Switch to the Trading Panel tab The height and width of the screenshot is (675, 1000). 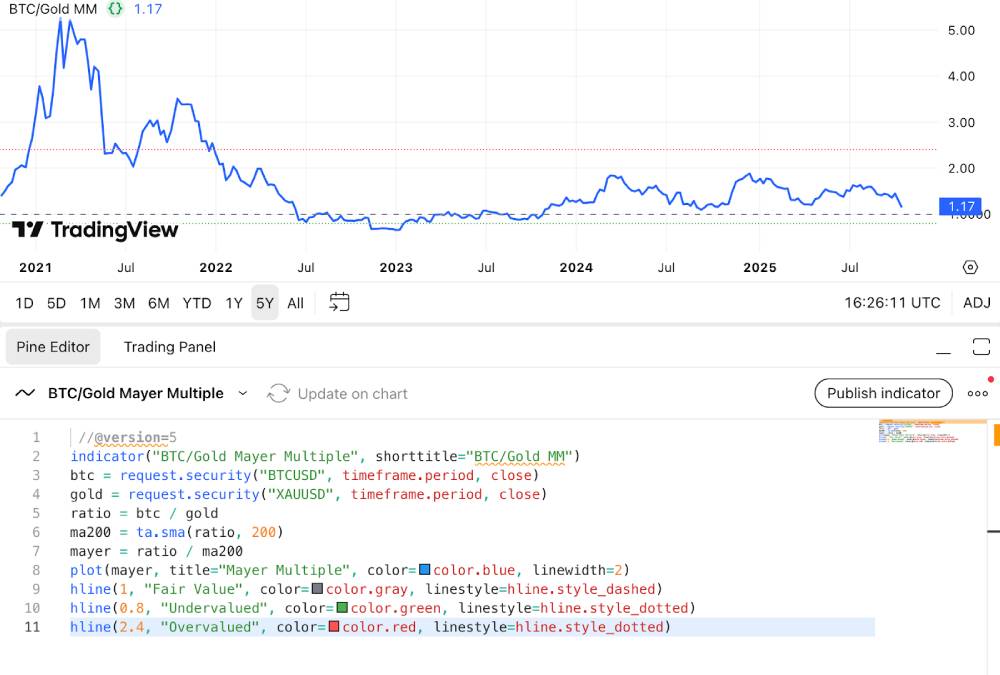[x=169, y=347]
